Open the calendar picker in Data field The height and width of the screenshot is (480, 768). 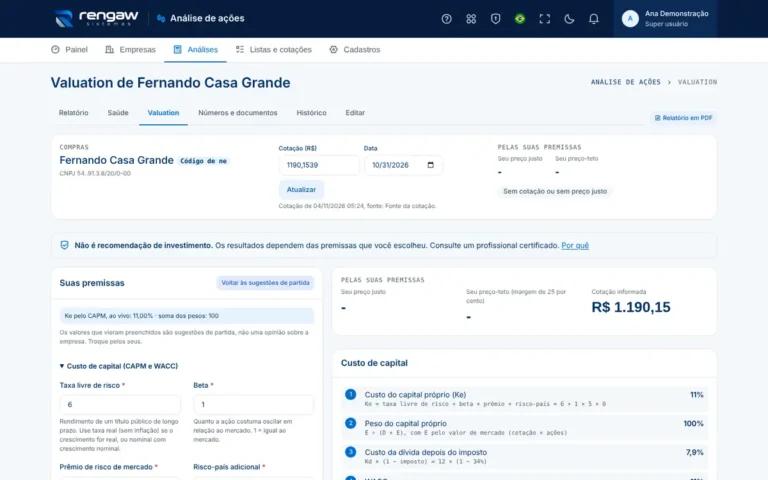(431, 165)
